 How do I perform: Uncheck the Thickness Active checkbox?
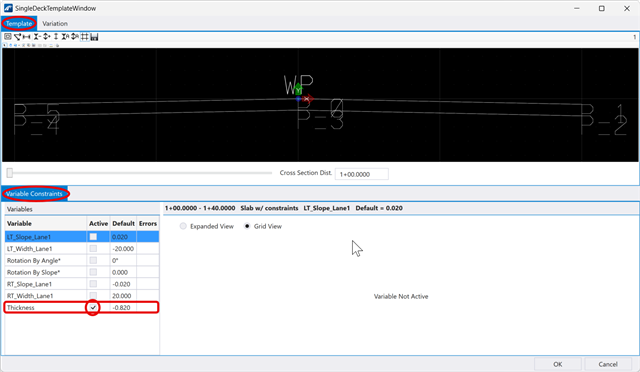pos(93,307)
